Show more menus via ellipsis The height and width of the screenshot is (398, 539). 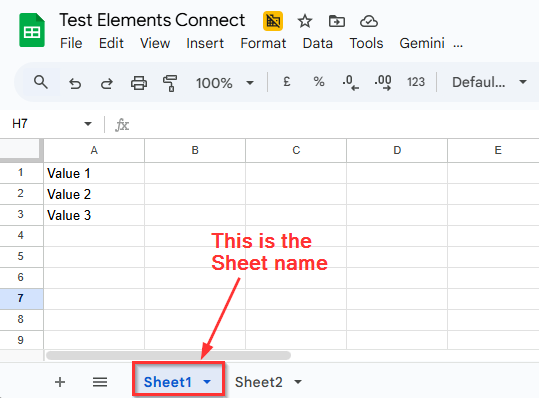(x=458, y=44)
